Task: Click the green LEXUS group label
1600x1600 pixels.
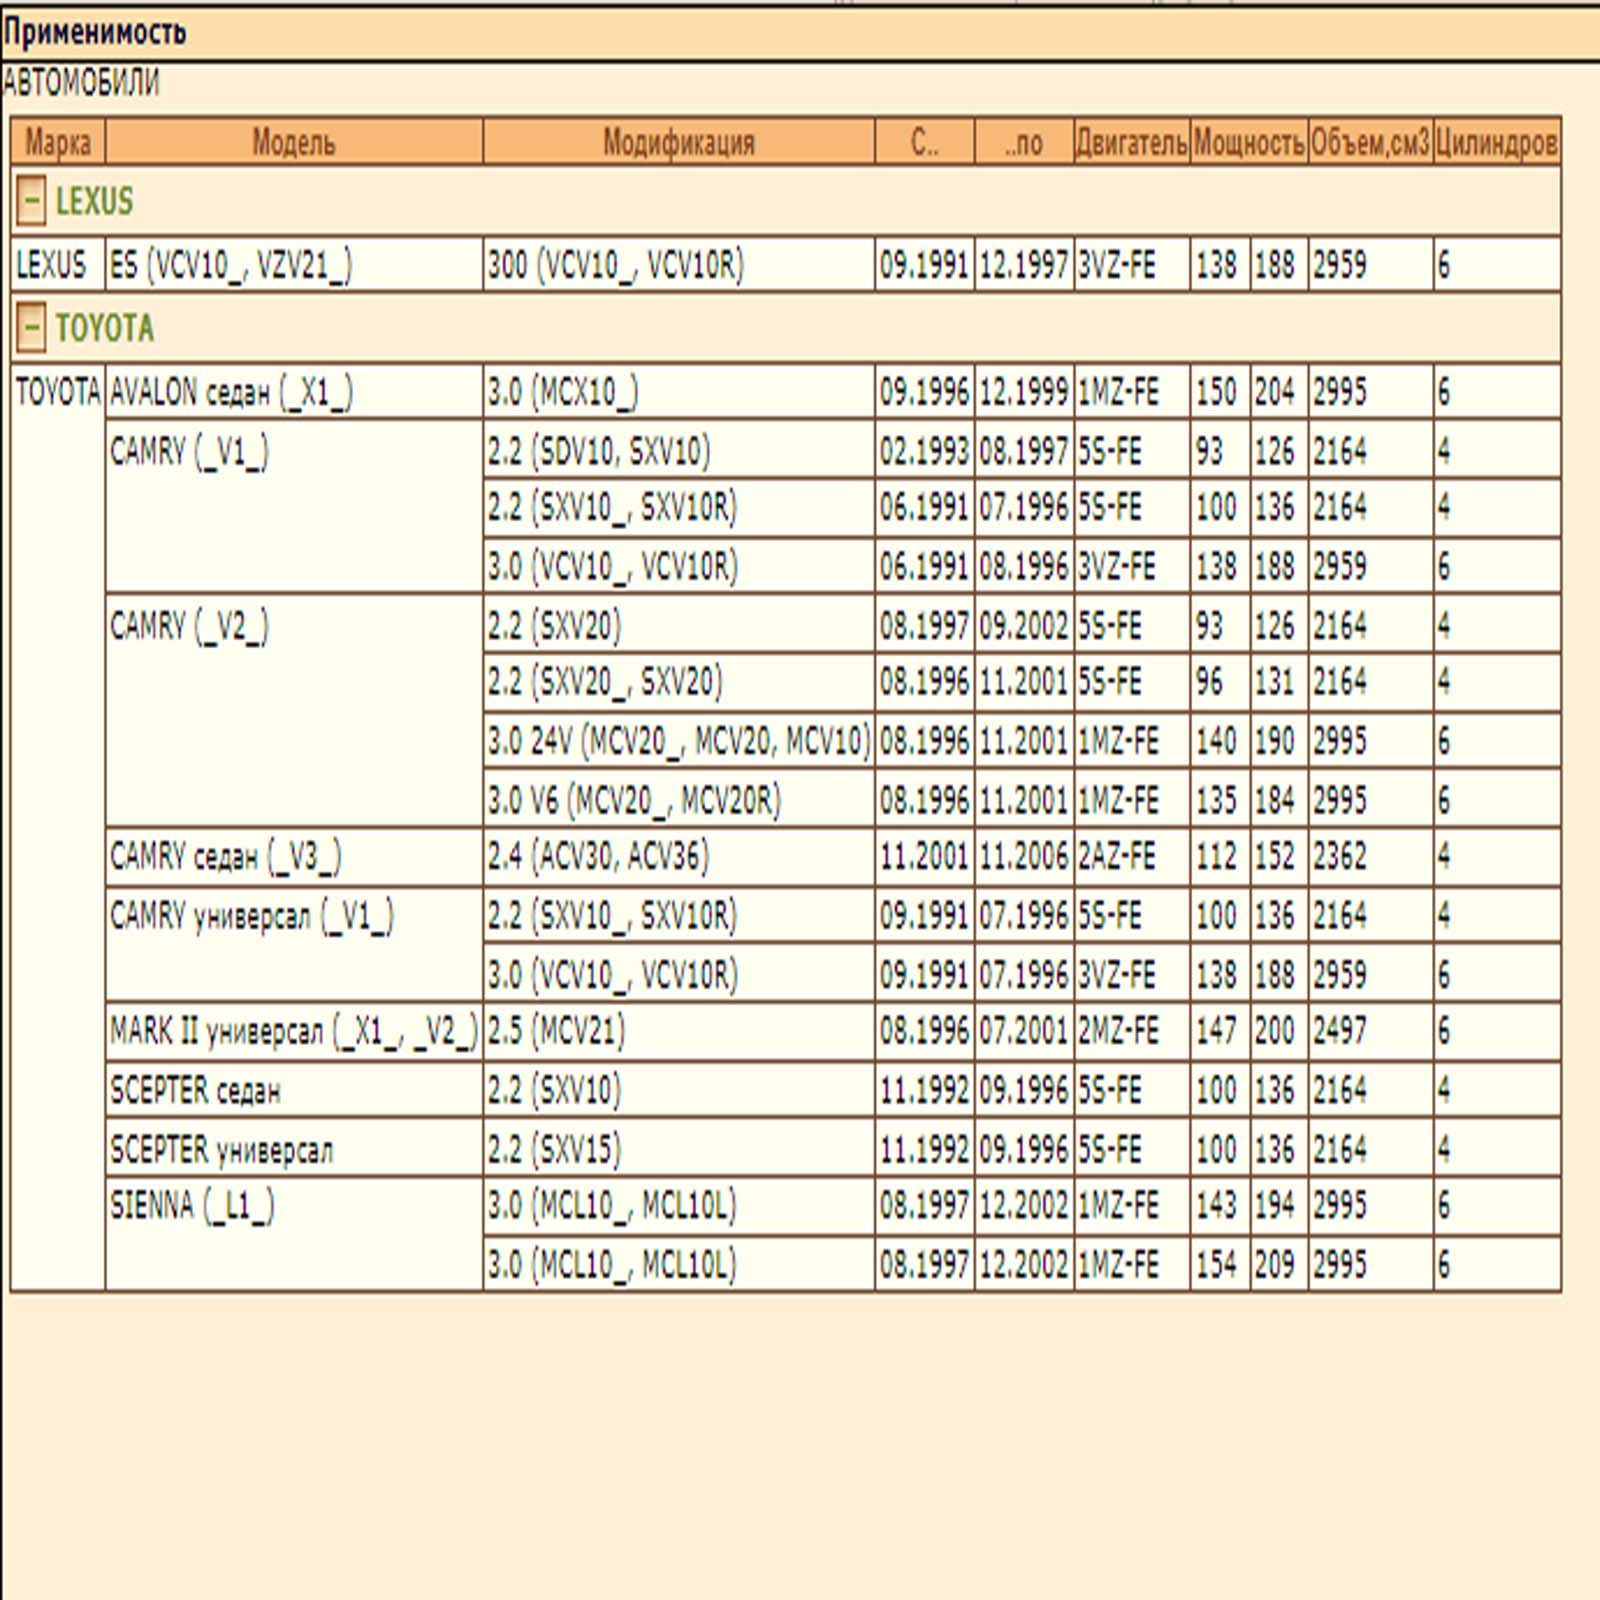Action: coord(94,202)
